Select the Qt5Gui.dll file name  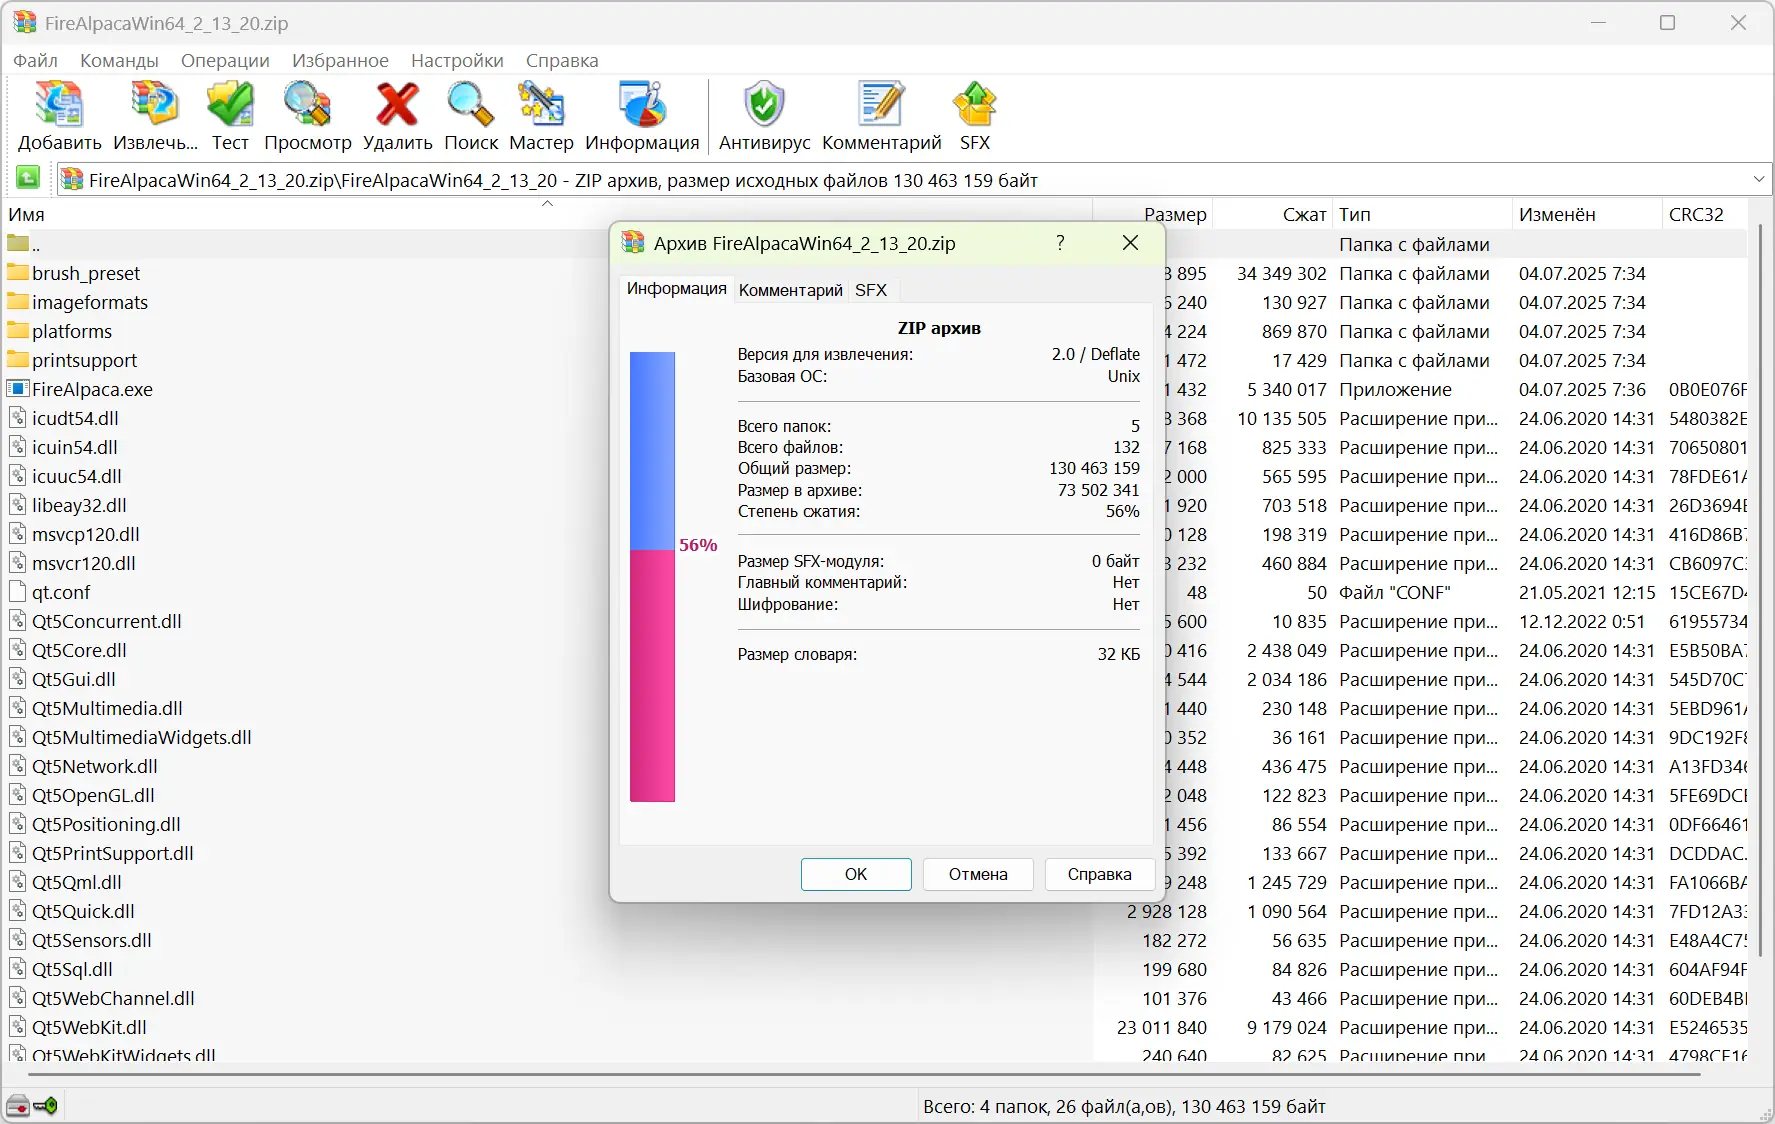click(74, 679)
